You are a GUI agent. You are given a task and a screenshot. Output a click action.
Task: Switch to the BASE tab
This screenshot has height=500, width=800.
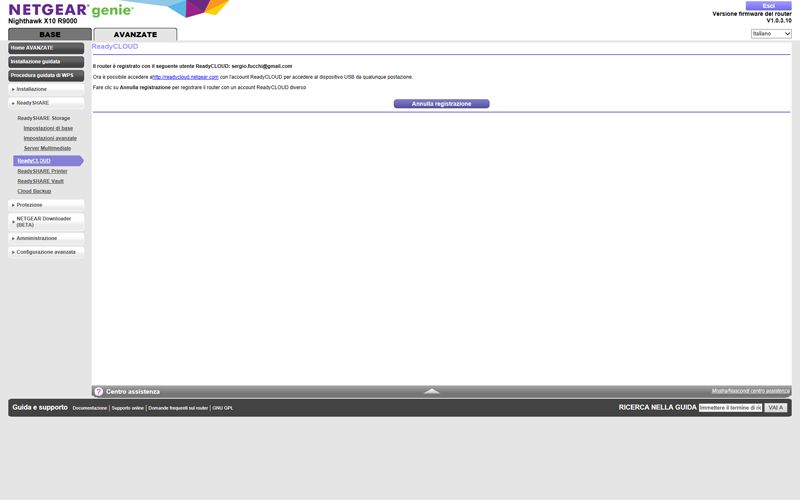tap(49, 34)
